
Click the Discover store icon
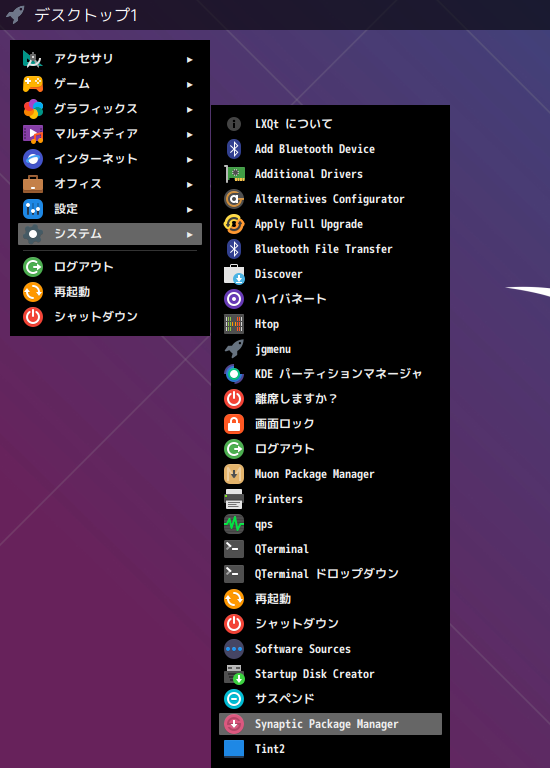234,274
